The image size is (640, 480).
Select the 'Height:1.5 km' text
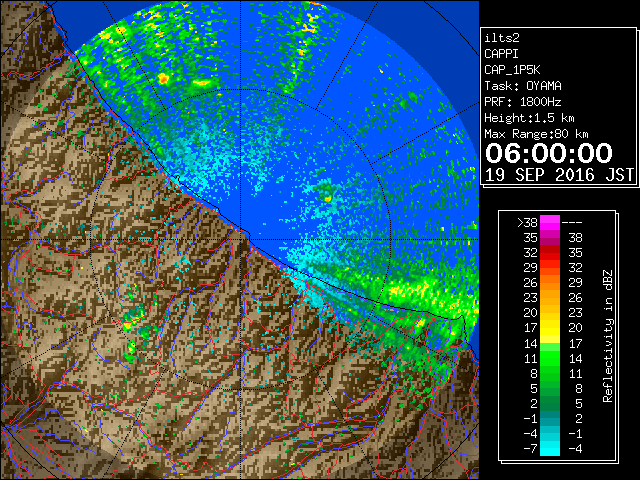529,118
